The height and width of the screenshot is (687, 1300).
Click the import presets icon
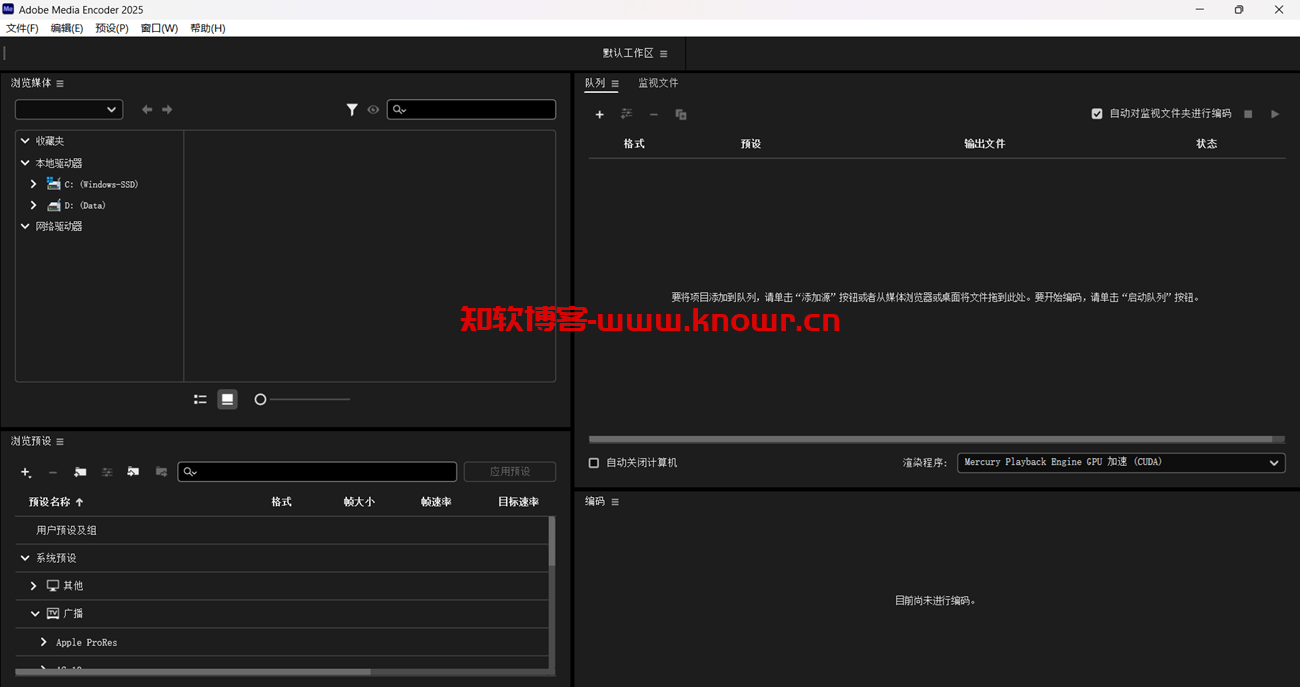click(133, 472)
